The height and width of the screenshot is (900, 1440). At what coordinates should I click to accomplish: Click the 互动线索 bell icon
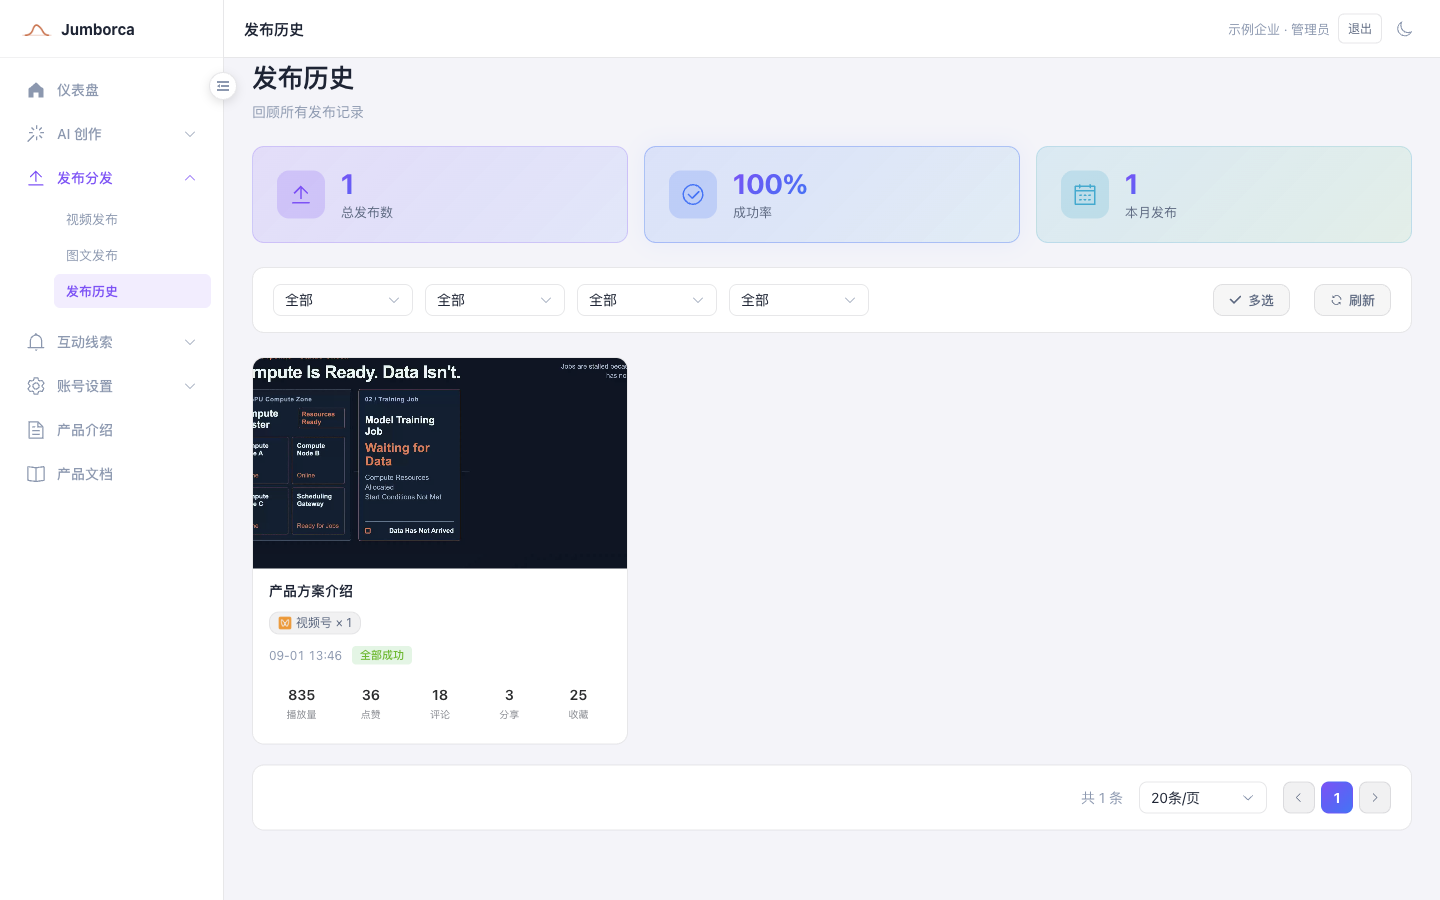coord(36,342)
